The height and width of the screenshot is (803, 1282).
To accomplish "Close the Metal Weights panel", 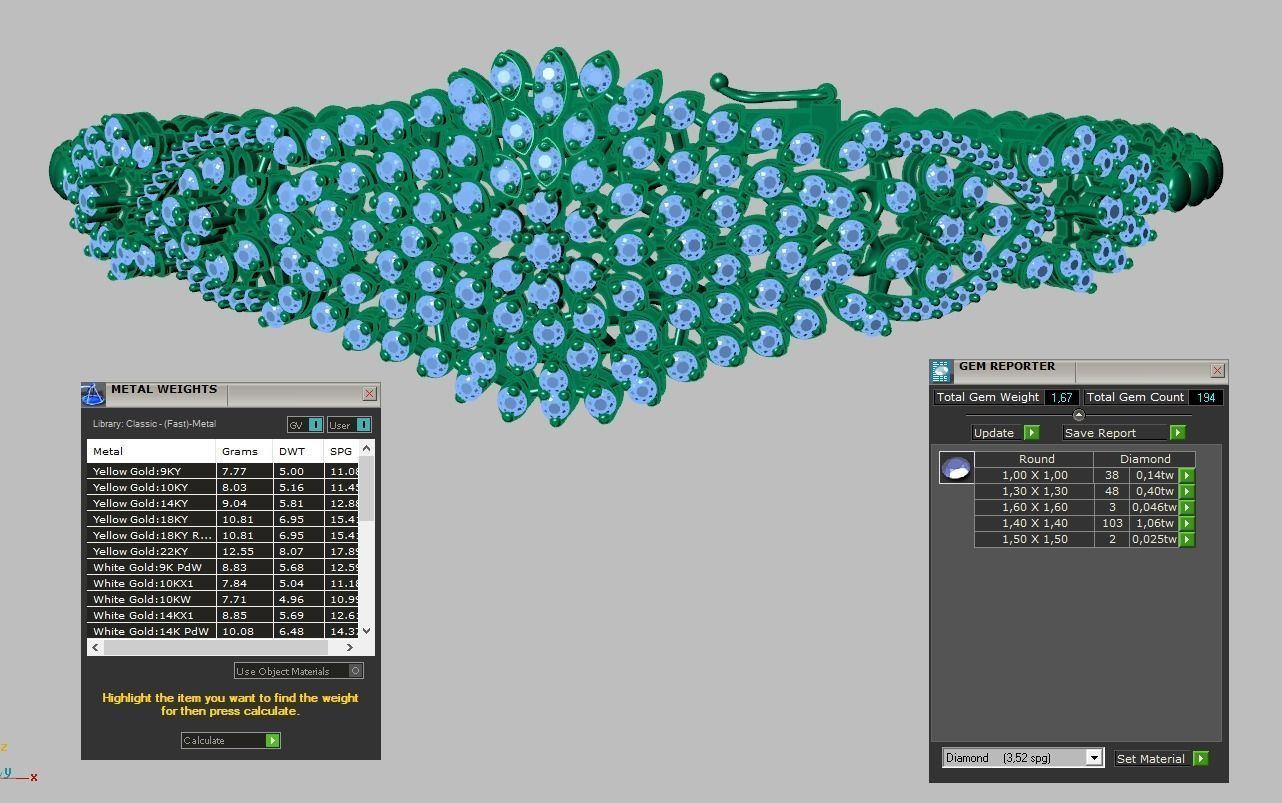I will click(369, 394).
